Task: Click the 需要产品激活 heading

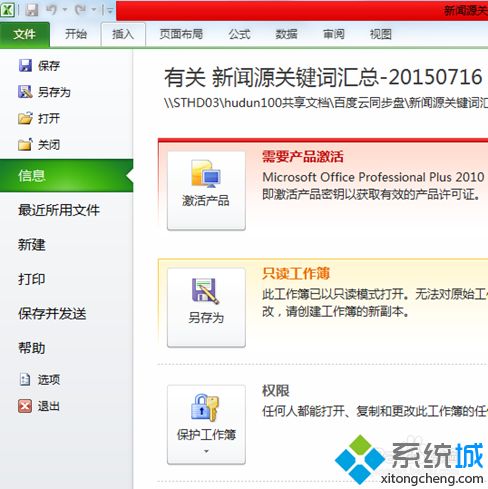Action: pos(303,156)
